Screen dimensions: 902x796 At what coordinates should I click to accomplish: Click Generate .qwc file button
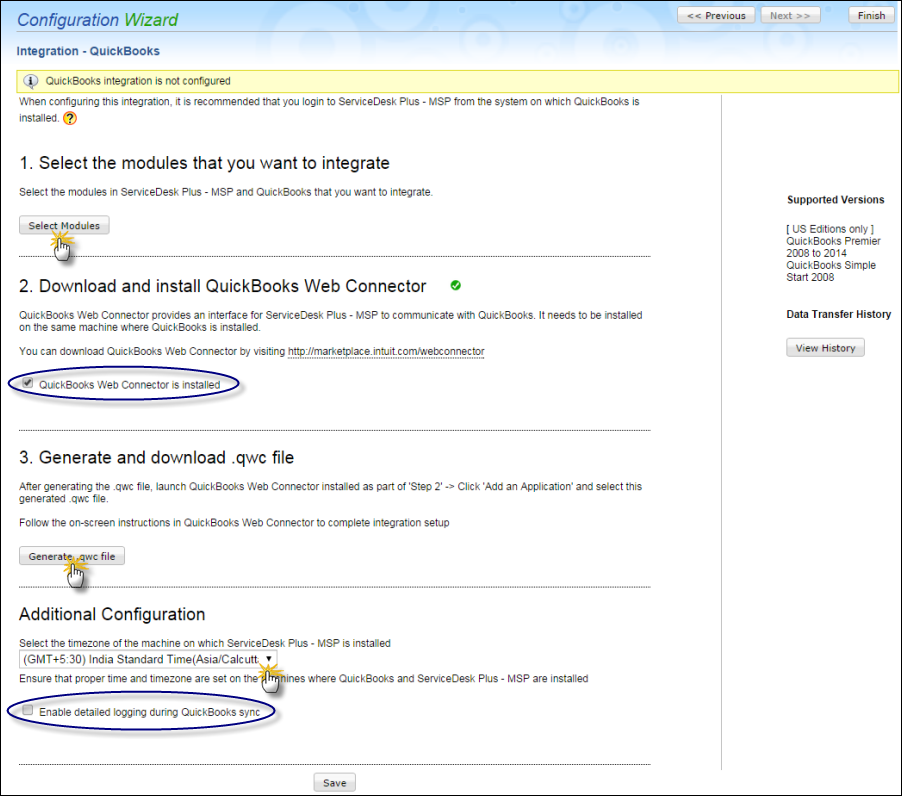tap(72, 556)
